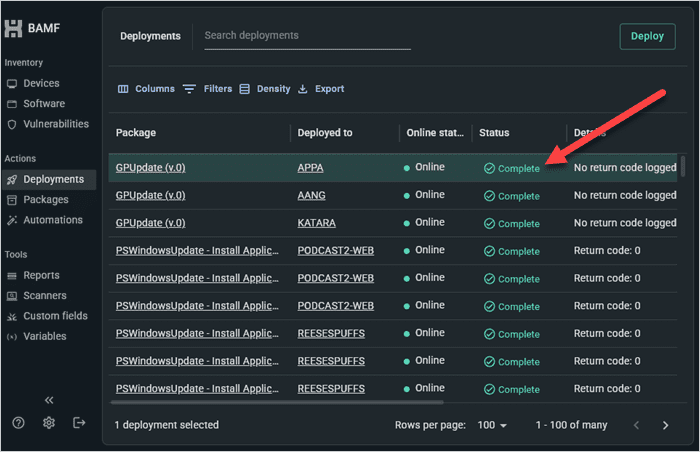Change table Density setting

[x=265, y=89]
